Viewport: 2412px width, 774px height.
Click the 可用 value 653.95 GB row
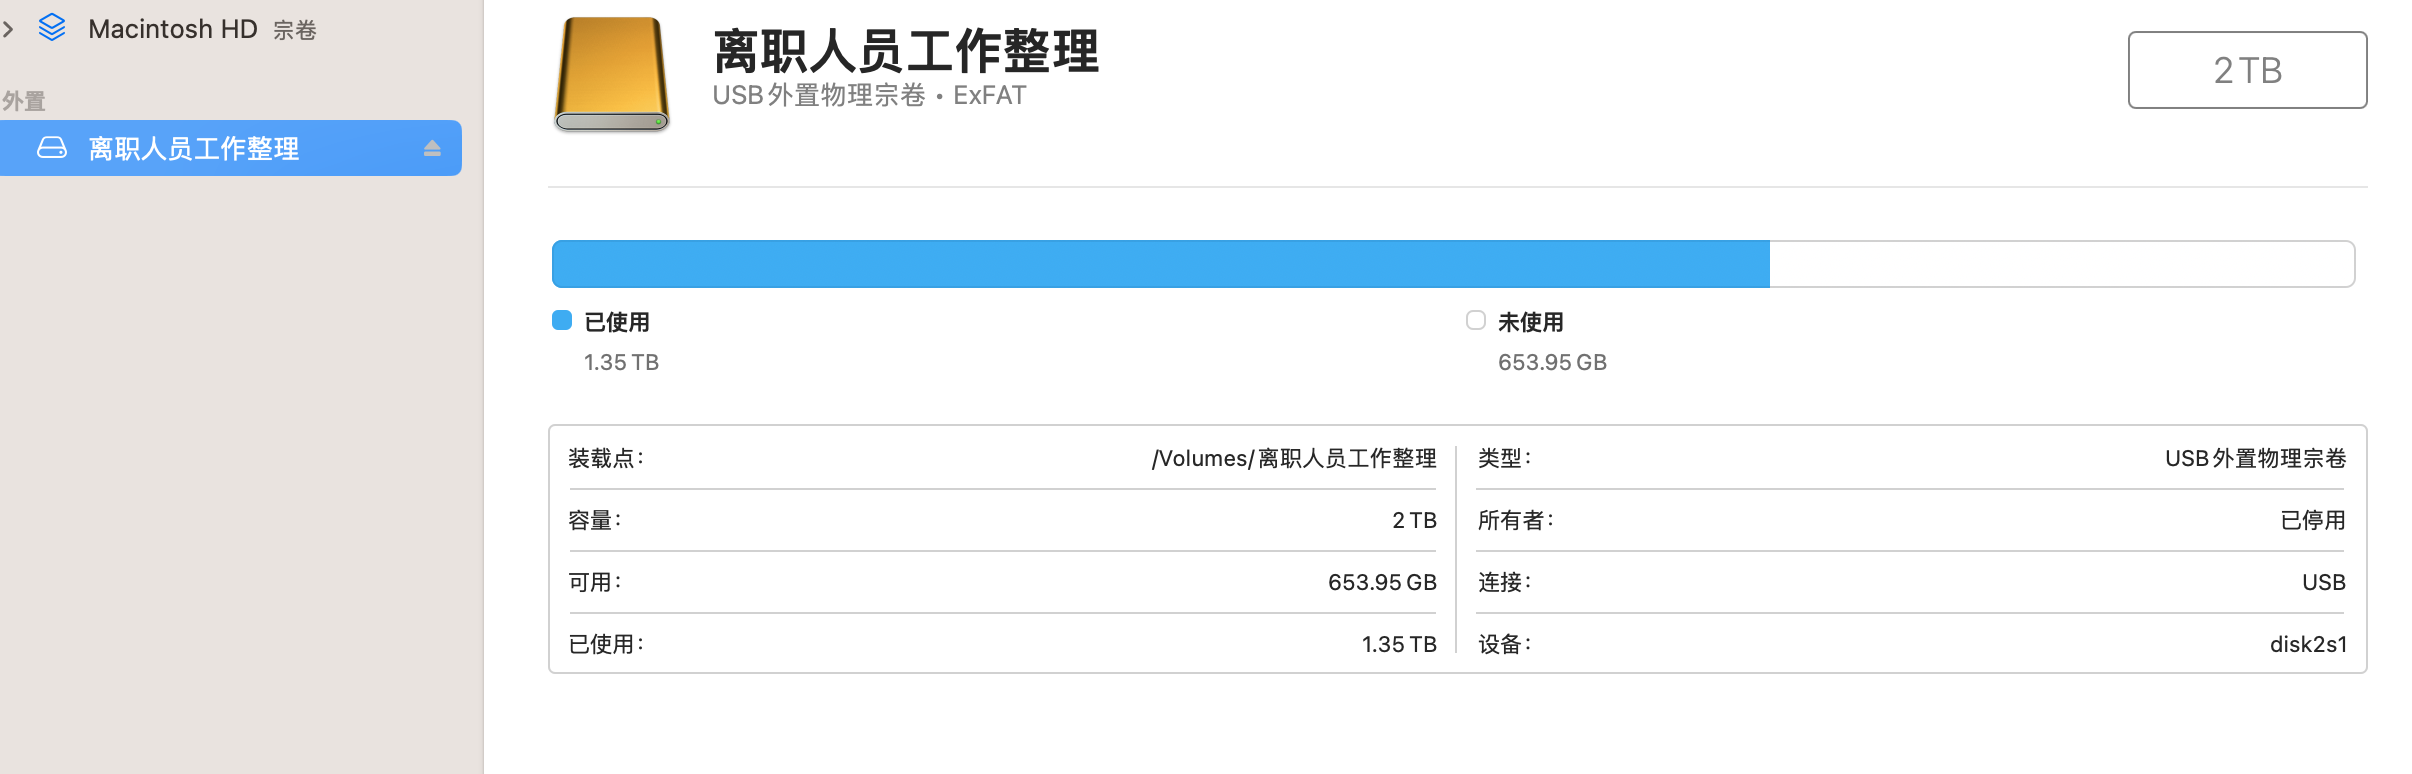(1381, 582)
